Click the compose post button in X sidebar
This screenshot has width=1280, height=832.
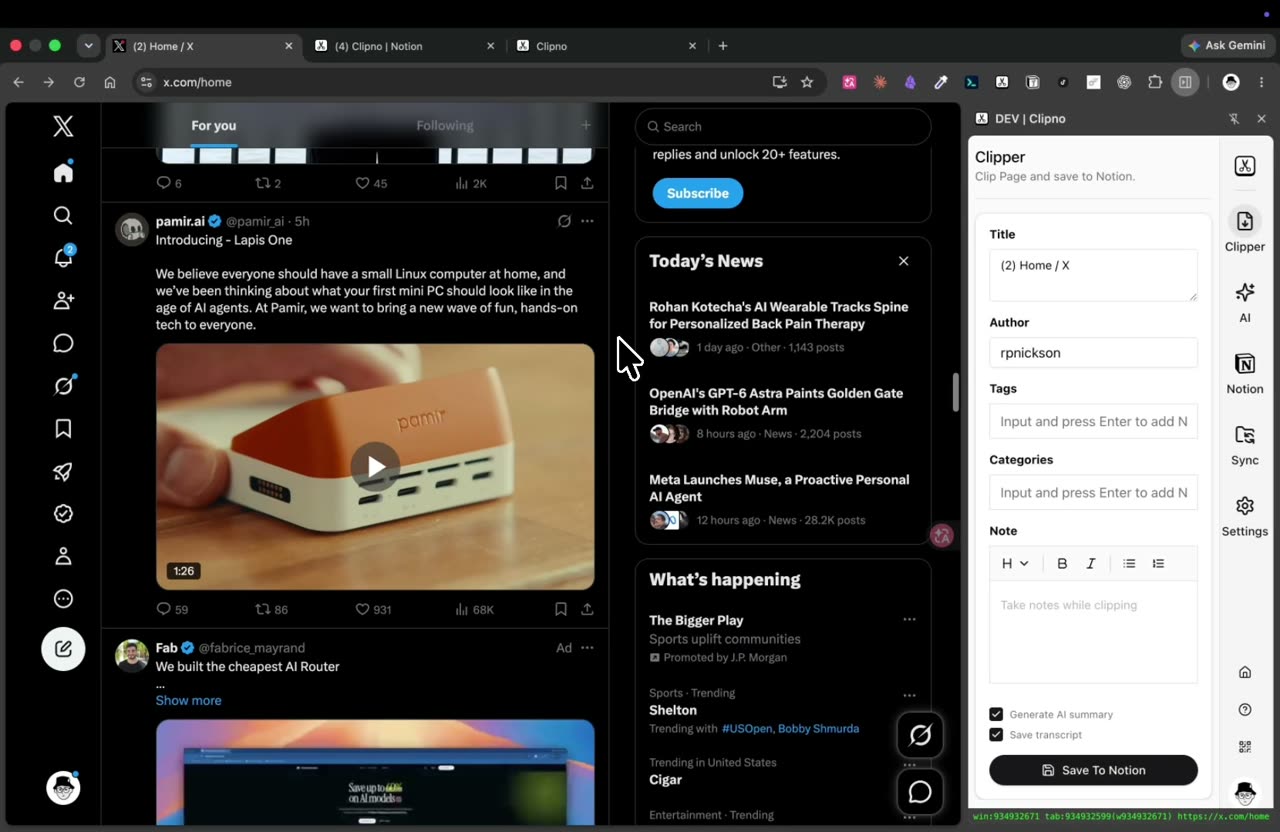click(63, 649)
